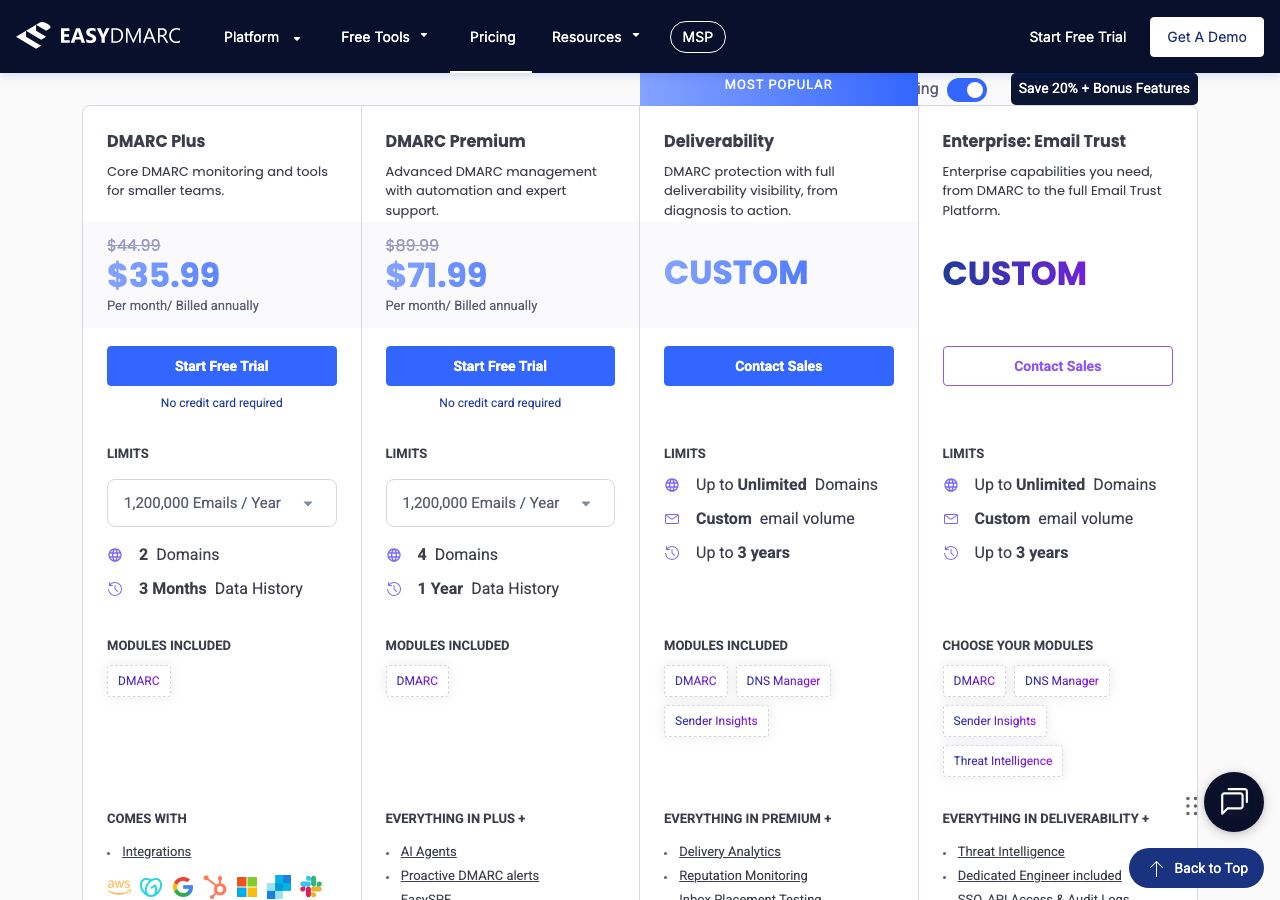Click Start Free Trial in the header
This screenshot has height=900, width=1280.
coord(1078,37)
